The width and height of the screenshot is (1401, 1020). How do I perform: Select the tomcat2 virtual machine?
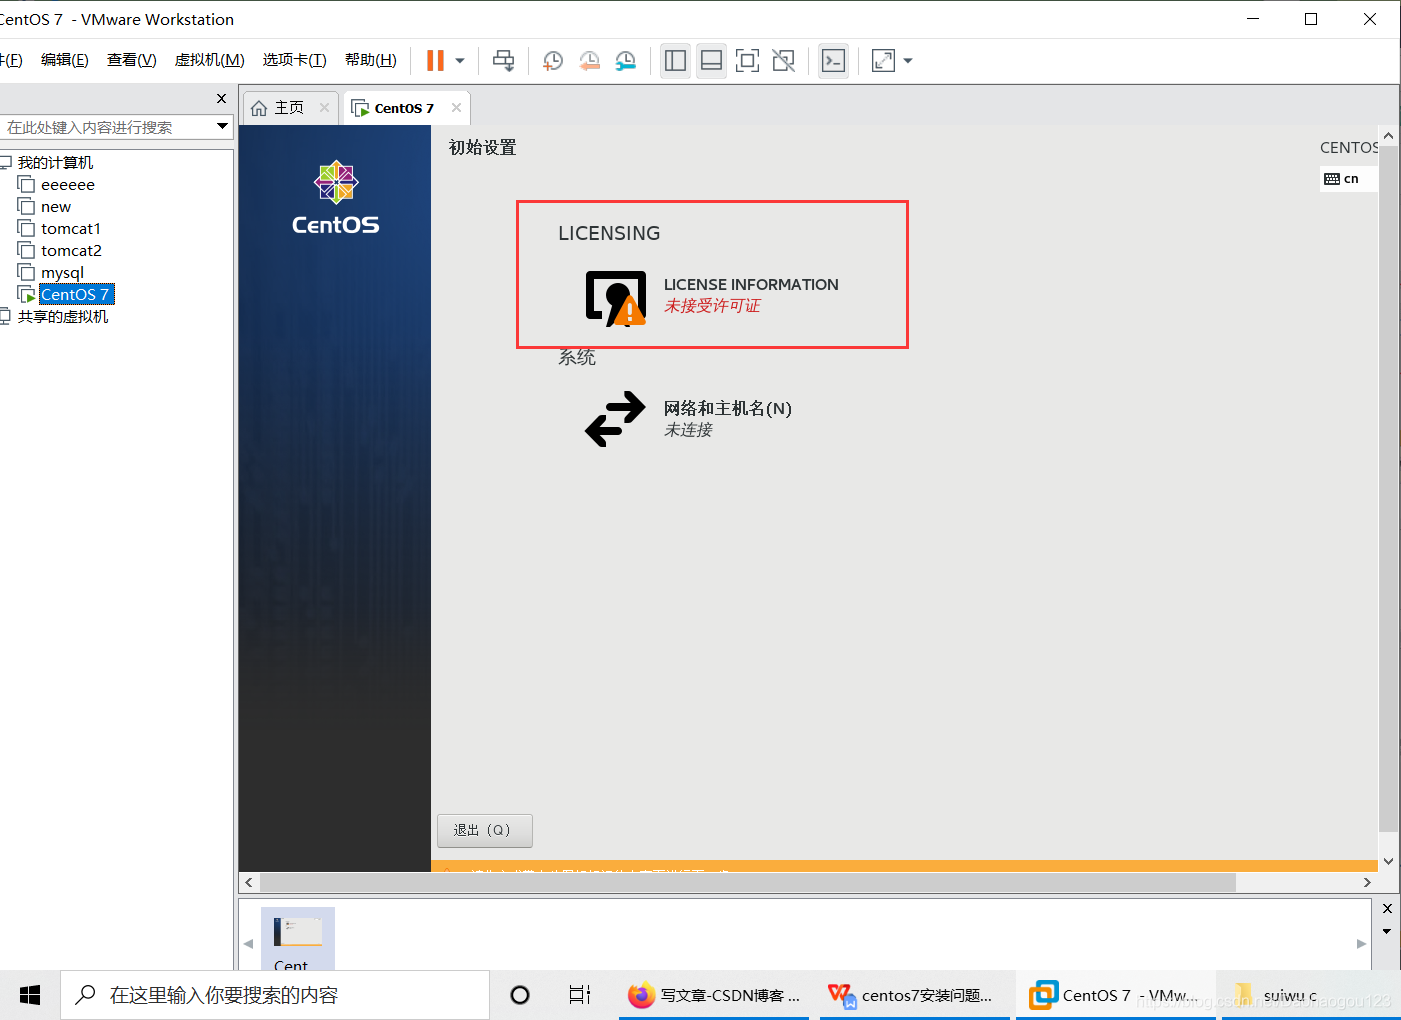[71, 251]
